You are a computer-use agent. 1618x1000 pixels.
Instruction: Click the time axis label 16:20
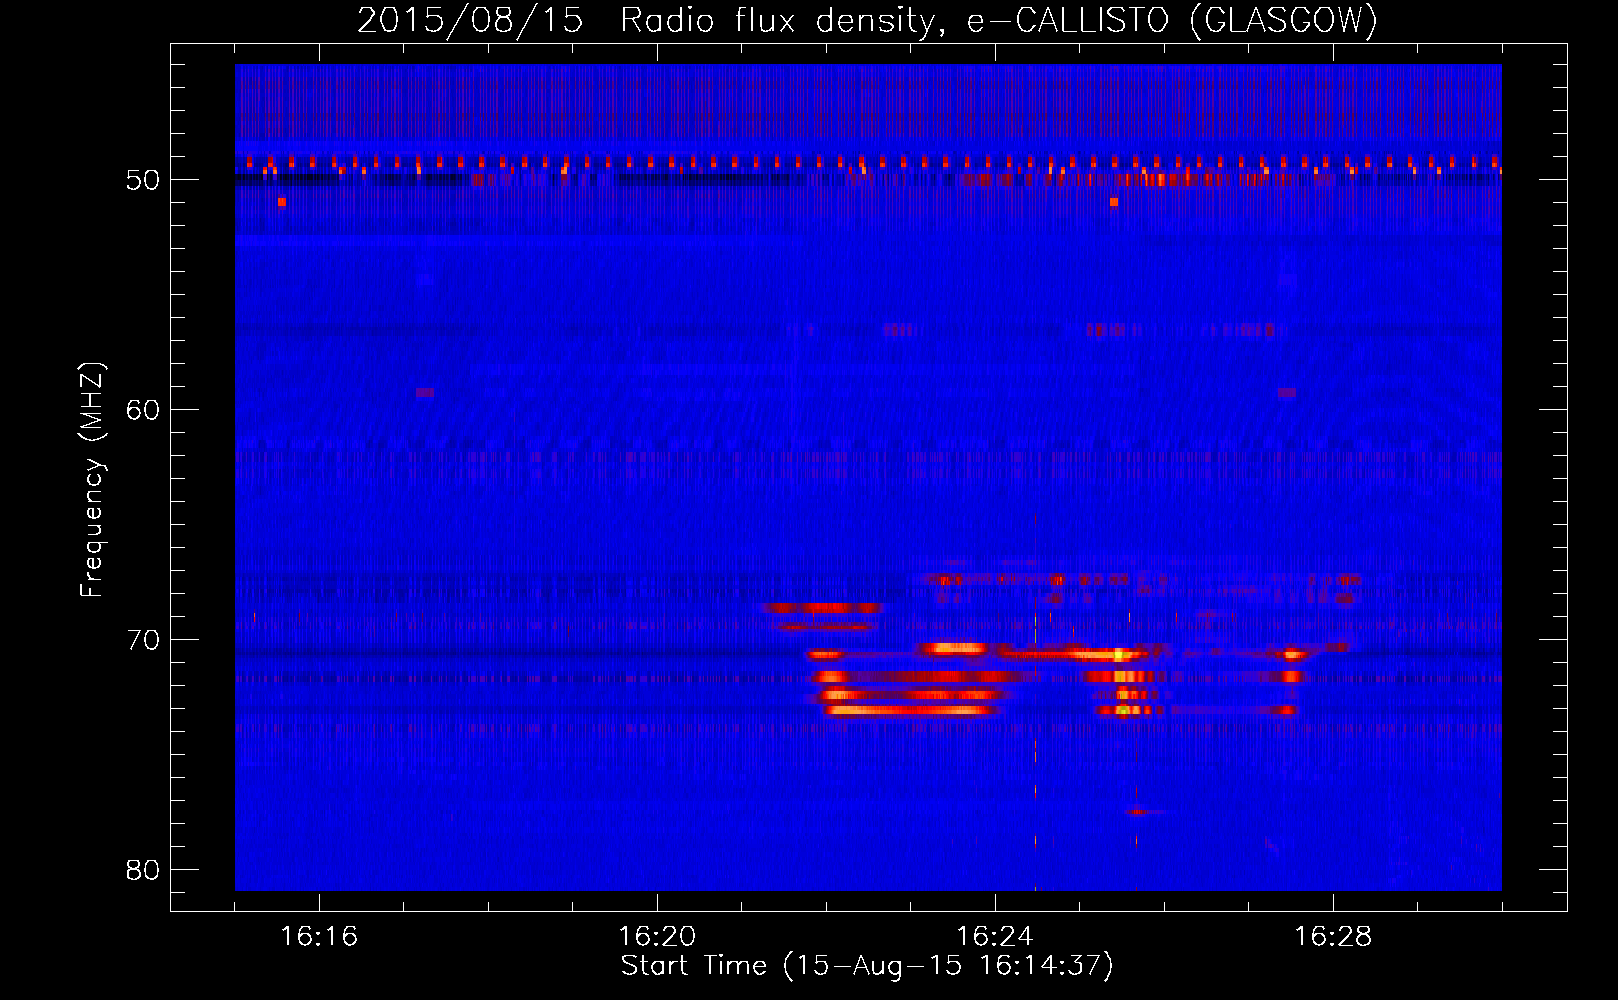657,937
